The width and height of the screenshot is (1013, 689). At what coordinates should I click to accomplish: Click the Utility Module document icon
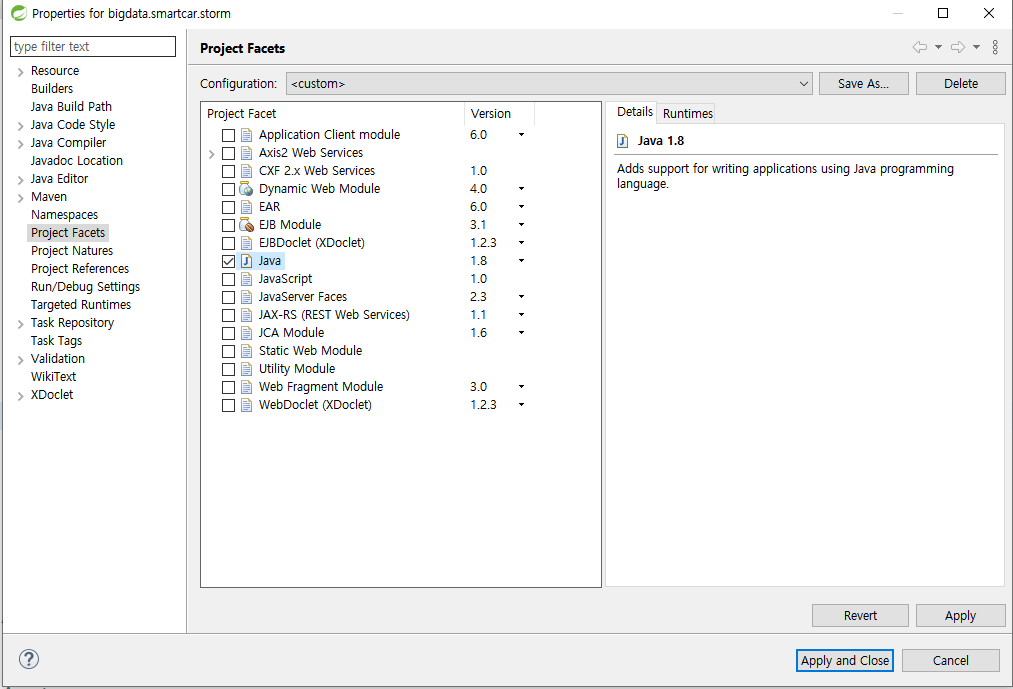(246, 369)
